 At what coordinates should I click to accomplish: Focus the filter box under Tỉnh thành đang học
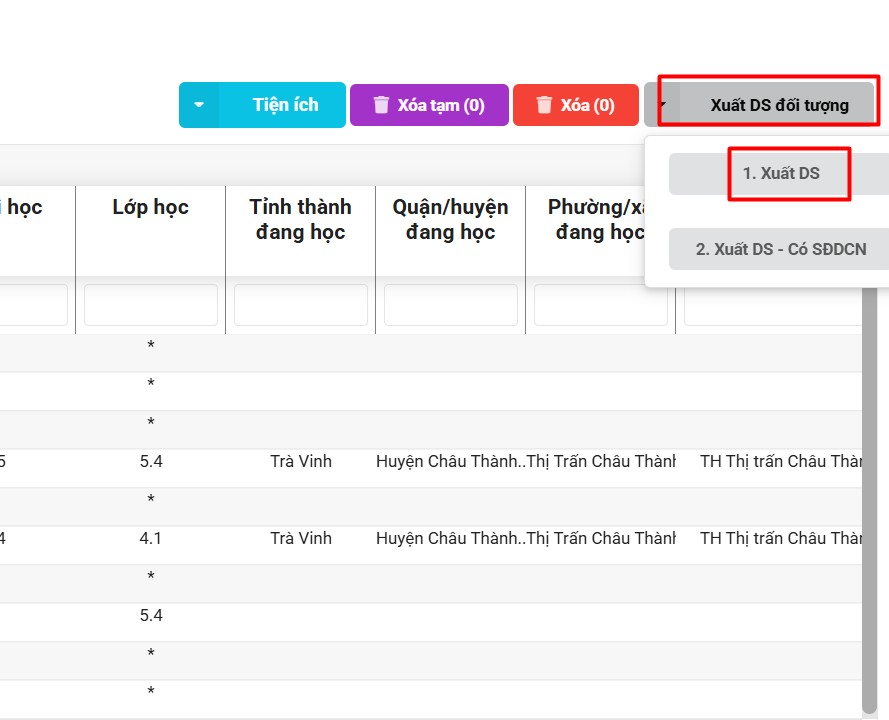point(301,305)
